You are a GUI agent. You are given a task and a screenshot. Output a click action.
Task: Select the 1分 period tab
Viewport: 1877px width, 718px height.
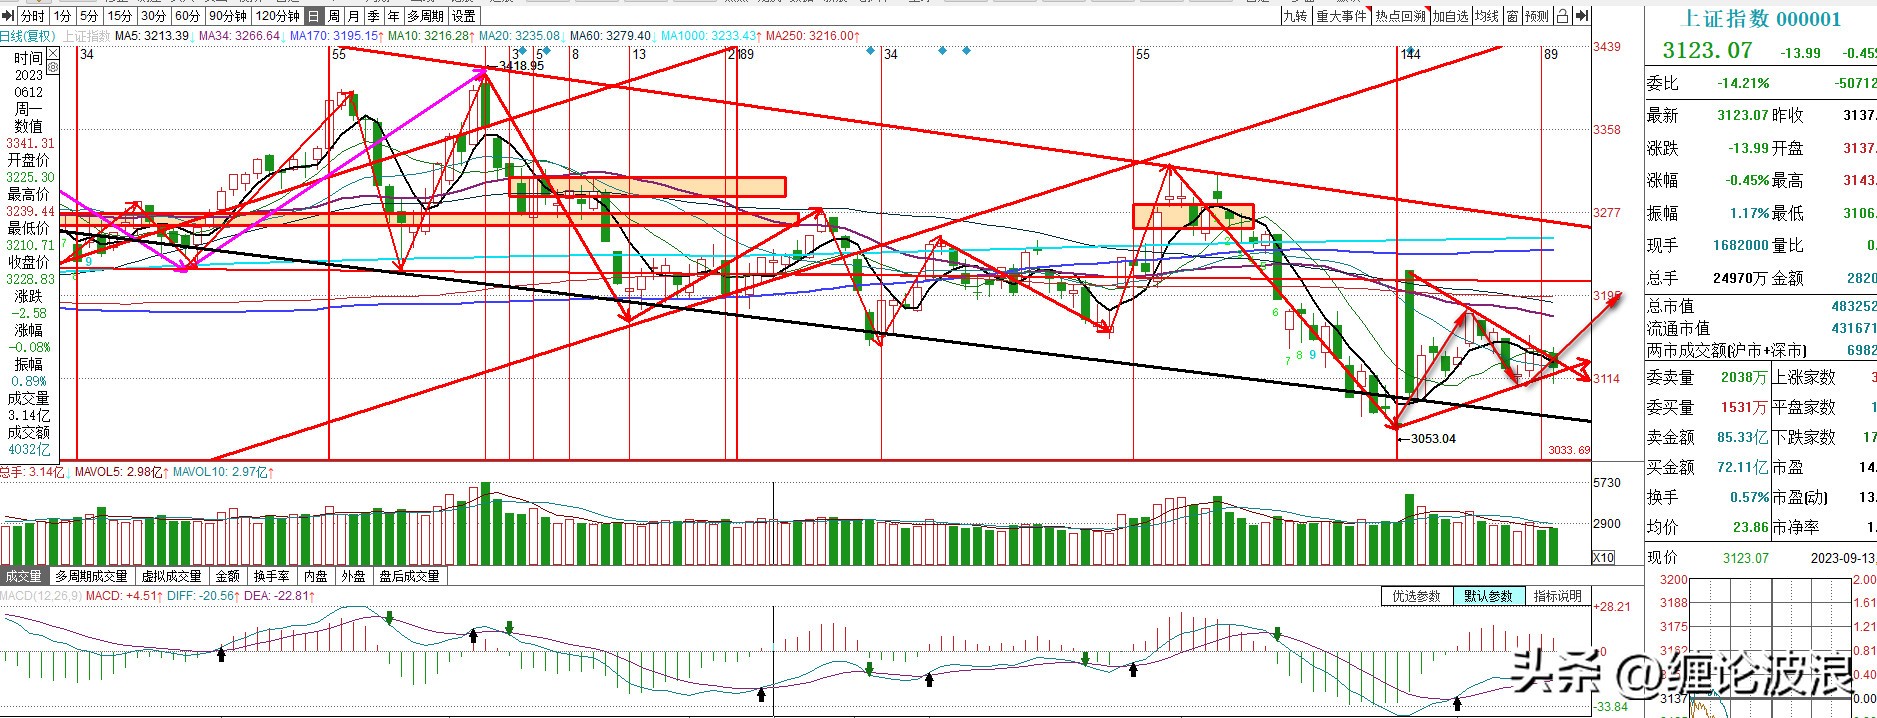tap(62, 16)
